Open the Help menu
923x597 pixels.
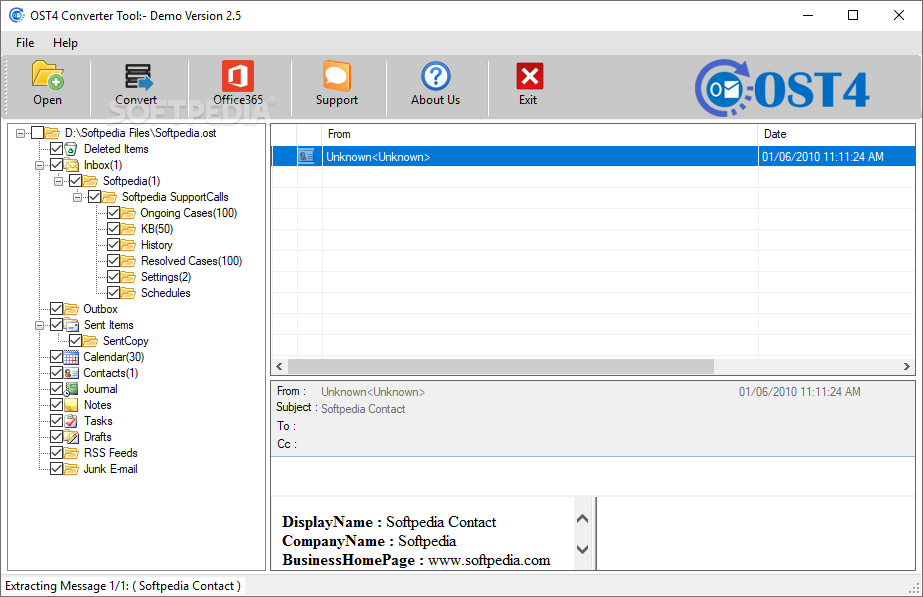coord(65,42)
